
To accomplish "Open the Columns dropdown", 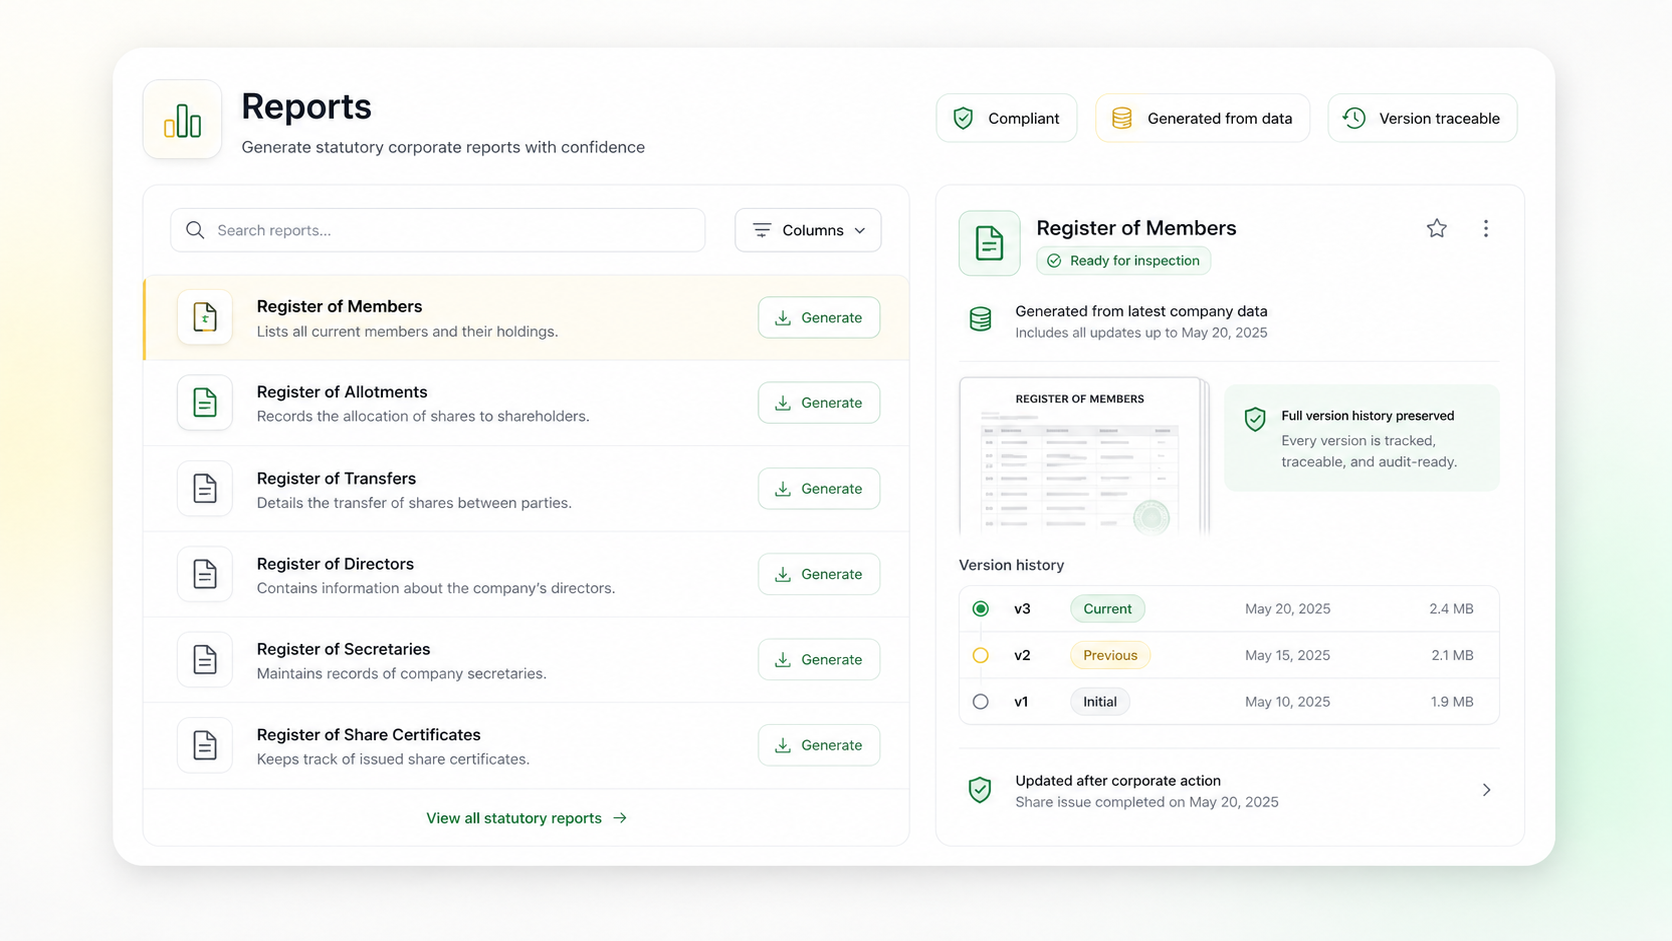I will point(808,230).
